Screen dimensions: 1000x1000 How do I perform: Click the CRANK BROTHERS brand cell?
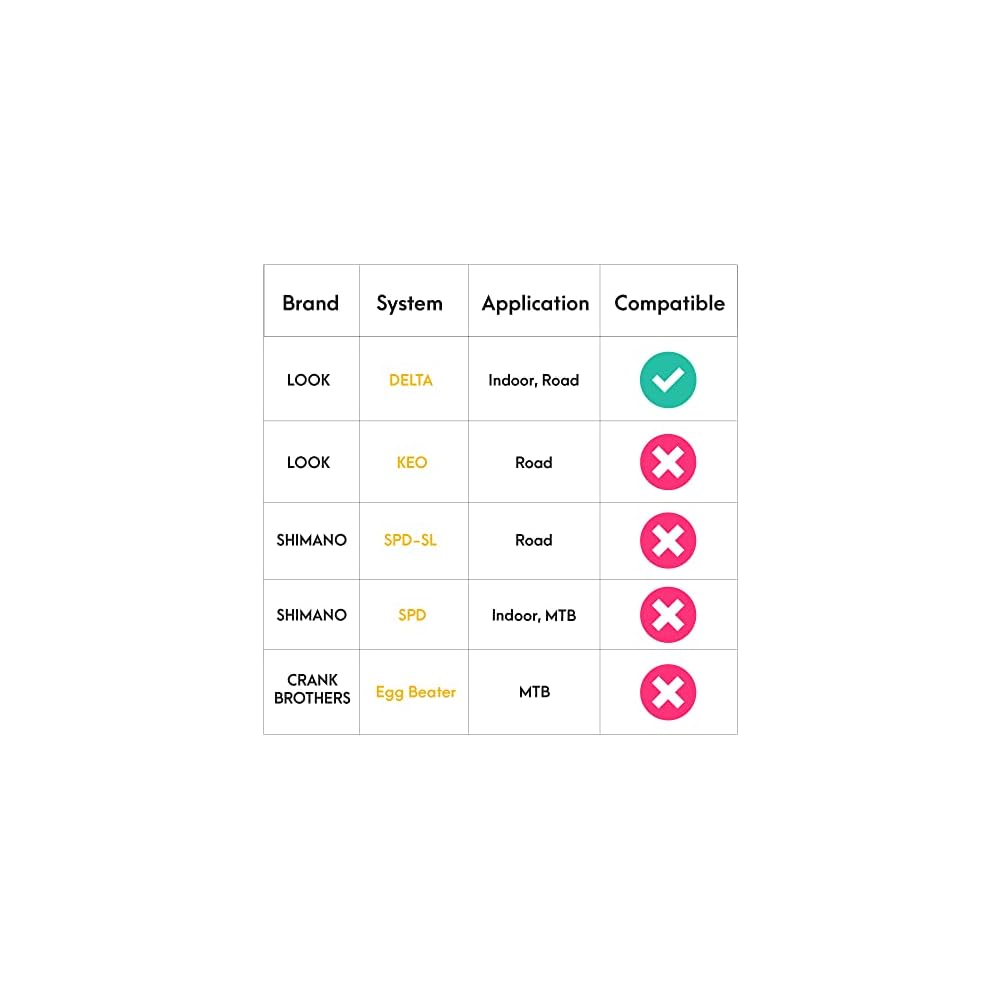pos(312,689)
